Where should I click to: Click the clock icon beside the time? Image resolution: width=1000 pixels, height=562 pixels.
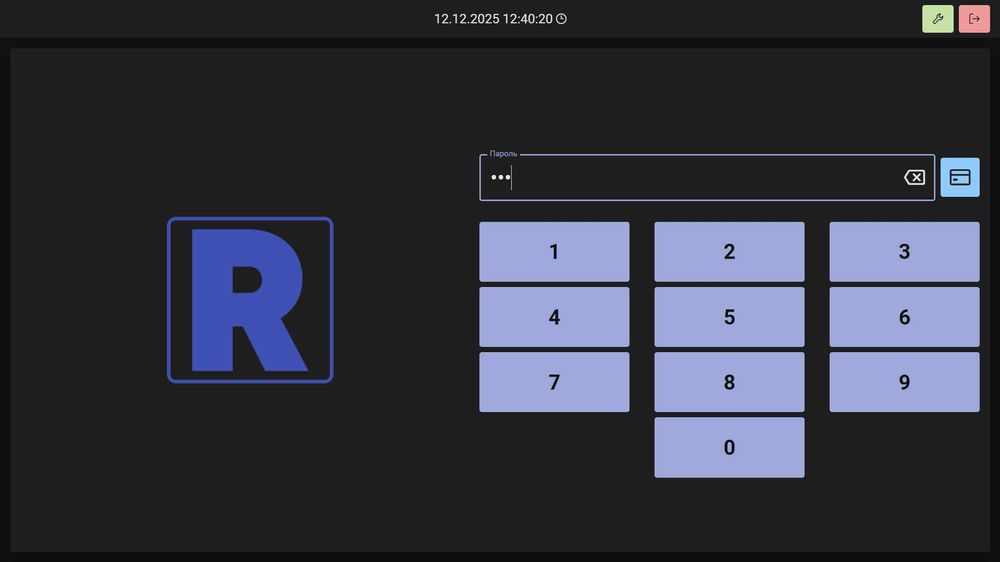[x=561, y=18]
